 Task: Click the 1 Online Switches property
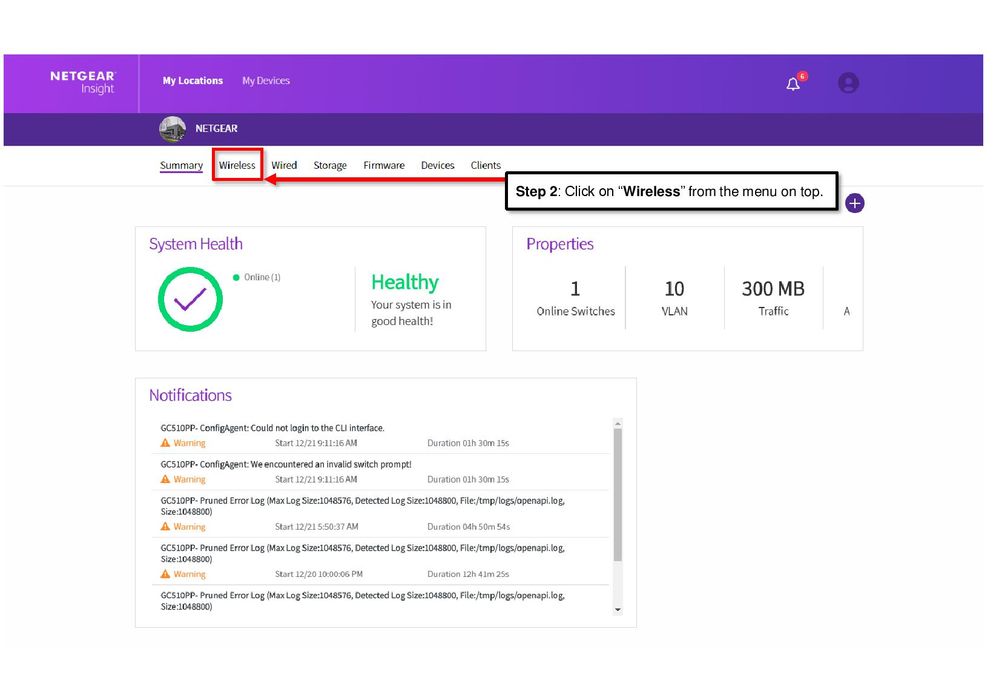(575, 298)
